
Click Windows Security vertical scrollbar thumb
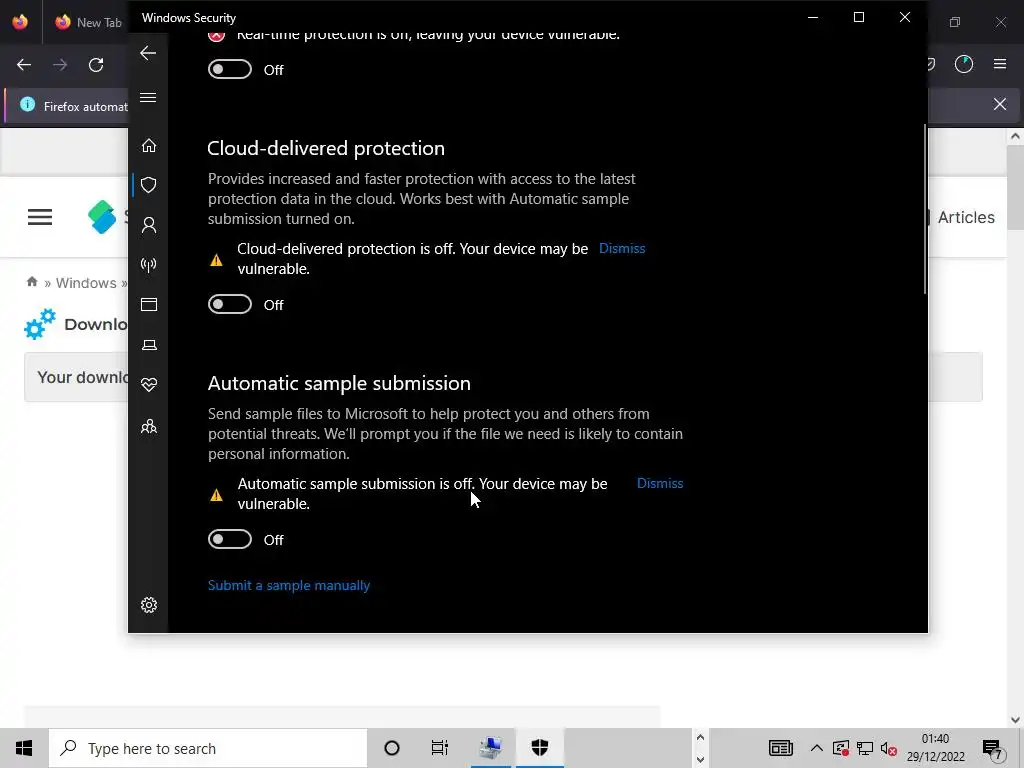(x=925, y=209)
